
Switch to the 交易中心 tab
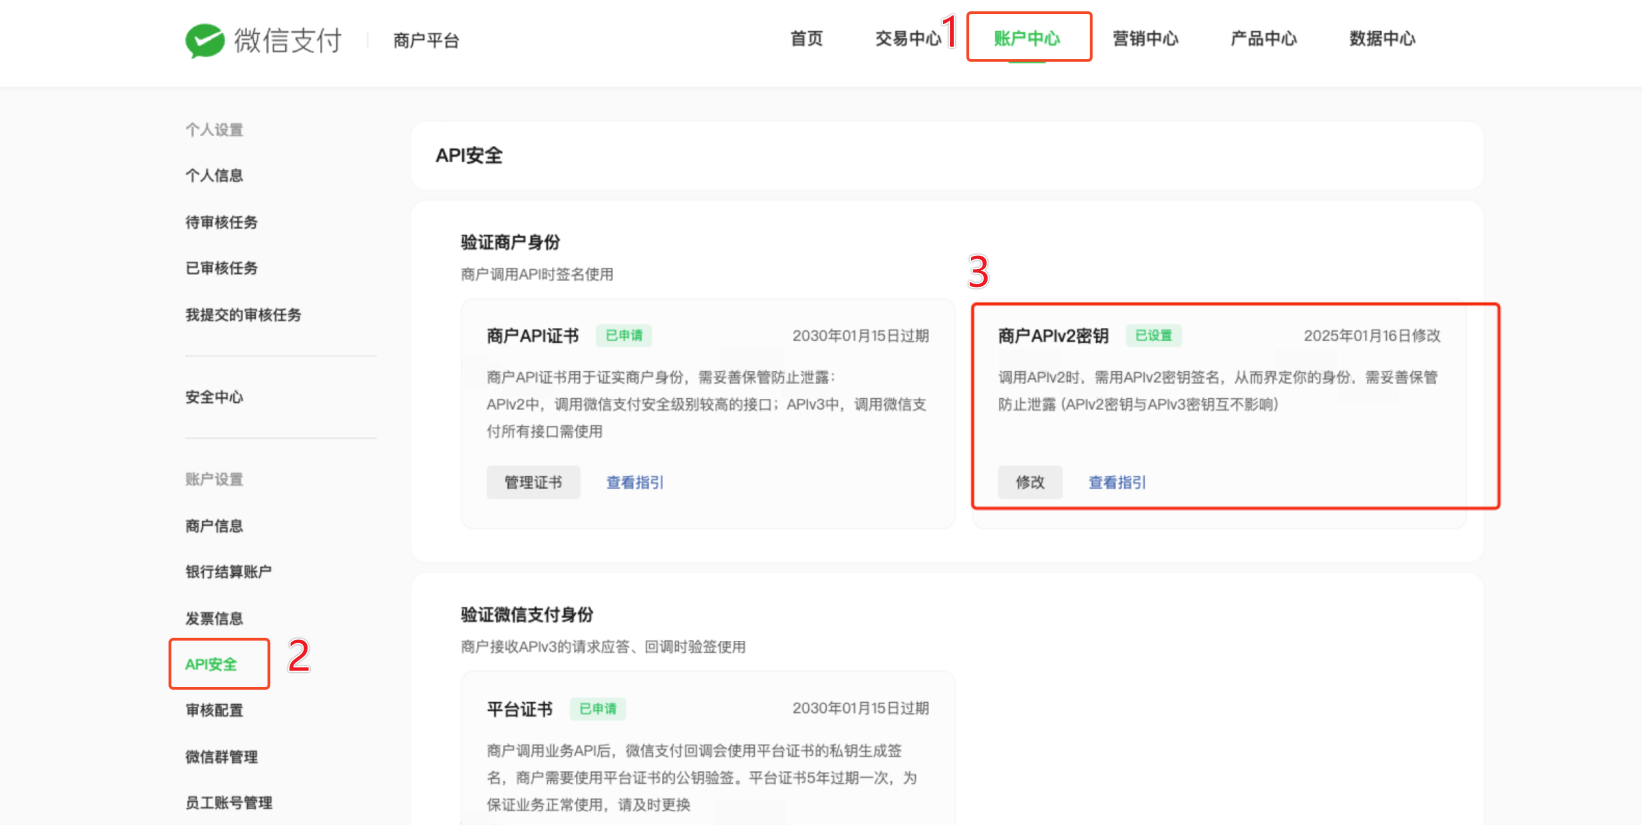click(x=908, y=39)
